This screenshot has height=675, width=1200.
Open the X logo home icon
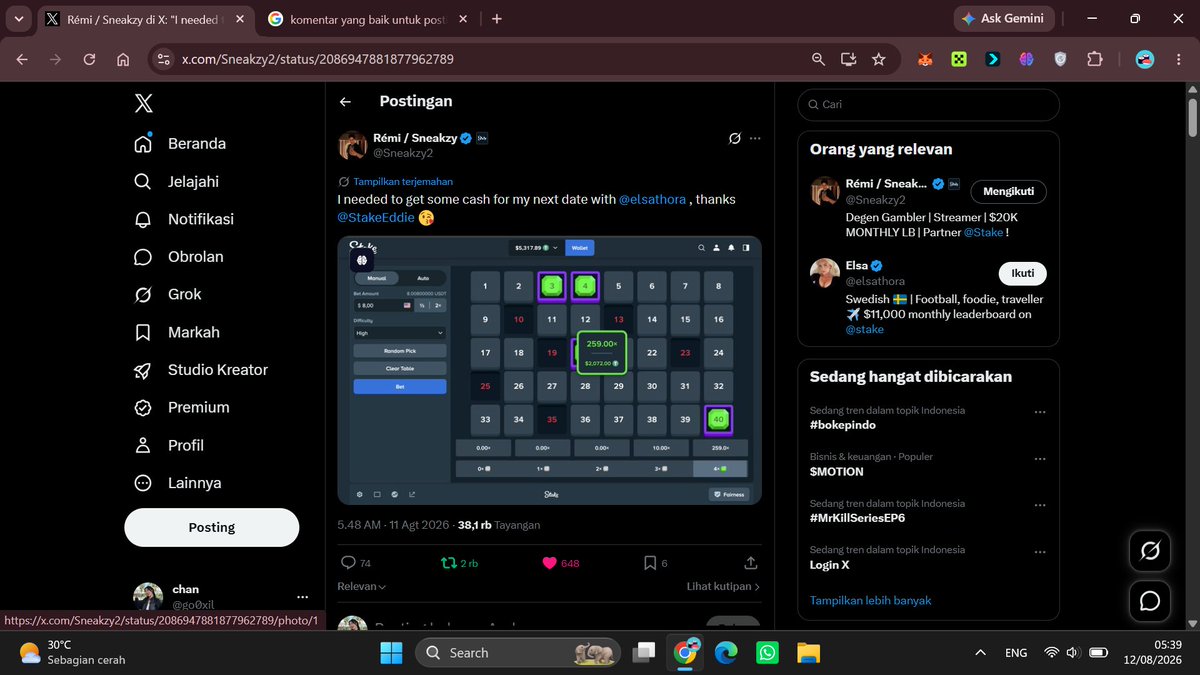pyautogui.click(x=143, y=103)
